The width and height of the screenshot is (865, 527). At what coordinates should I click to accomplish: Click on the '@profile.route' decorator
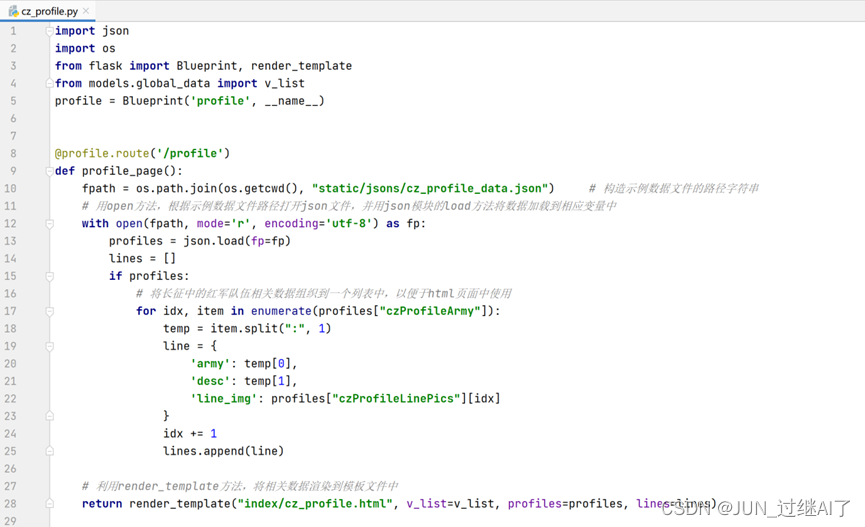(x=102, y=153)
